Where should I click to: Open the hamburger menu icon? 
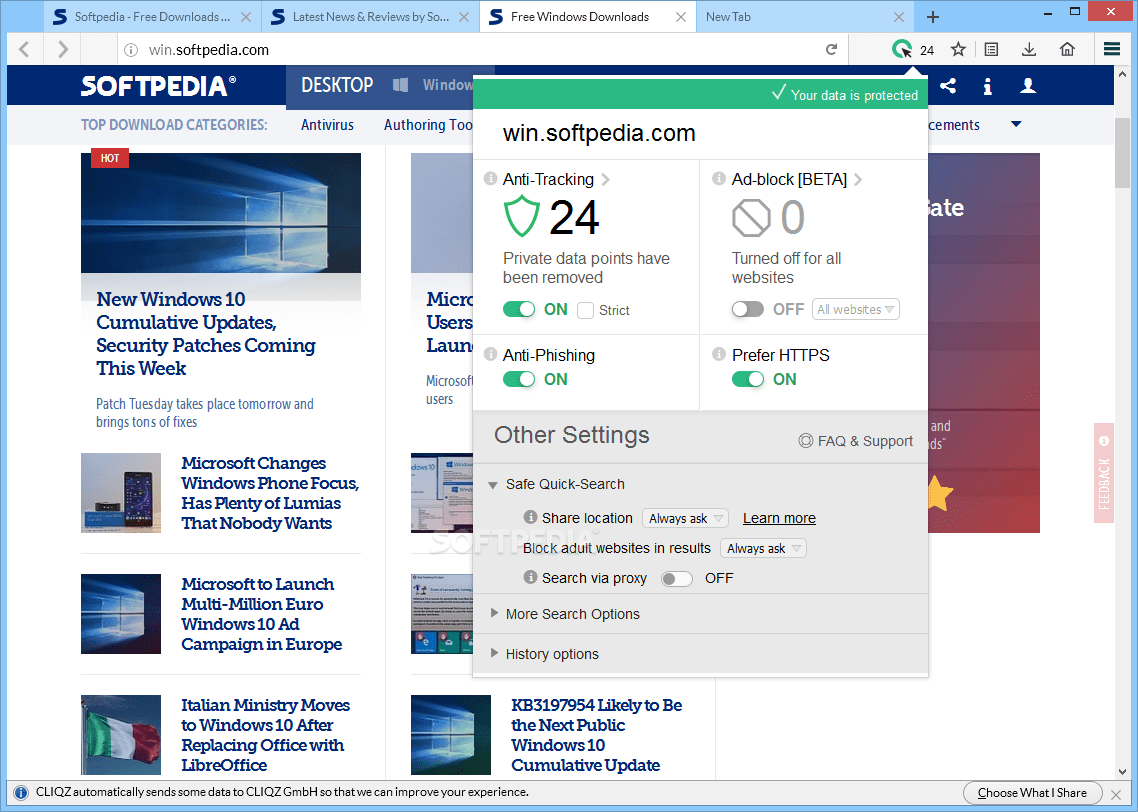(1111, 48)
